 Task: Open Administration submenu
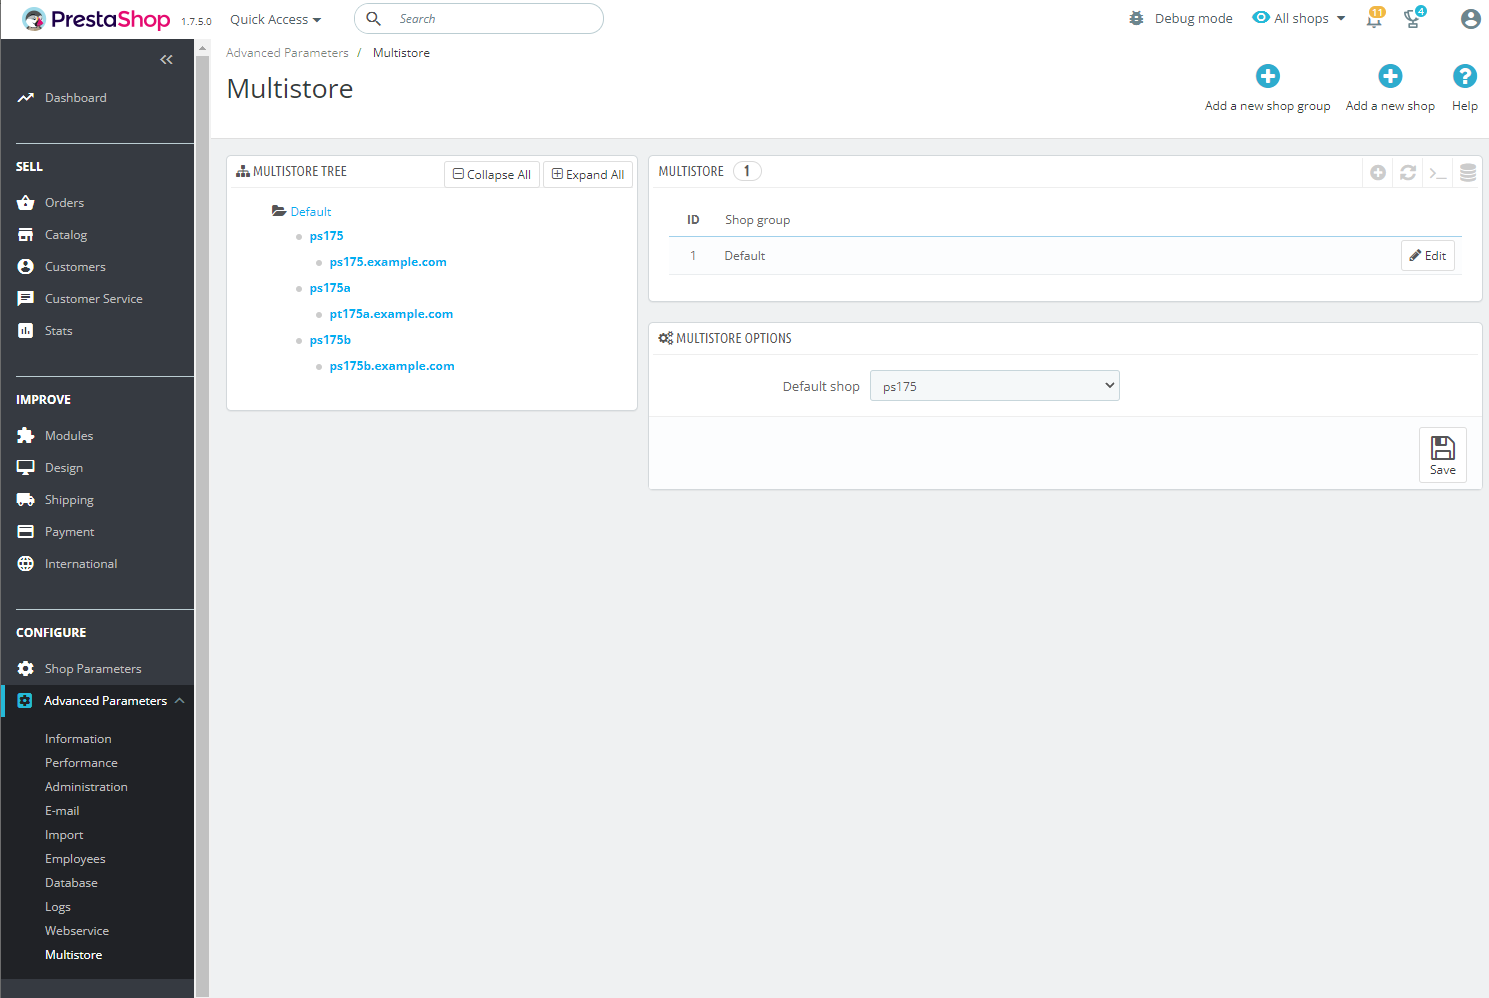86,787
